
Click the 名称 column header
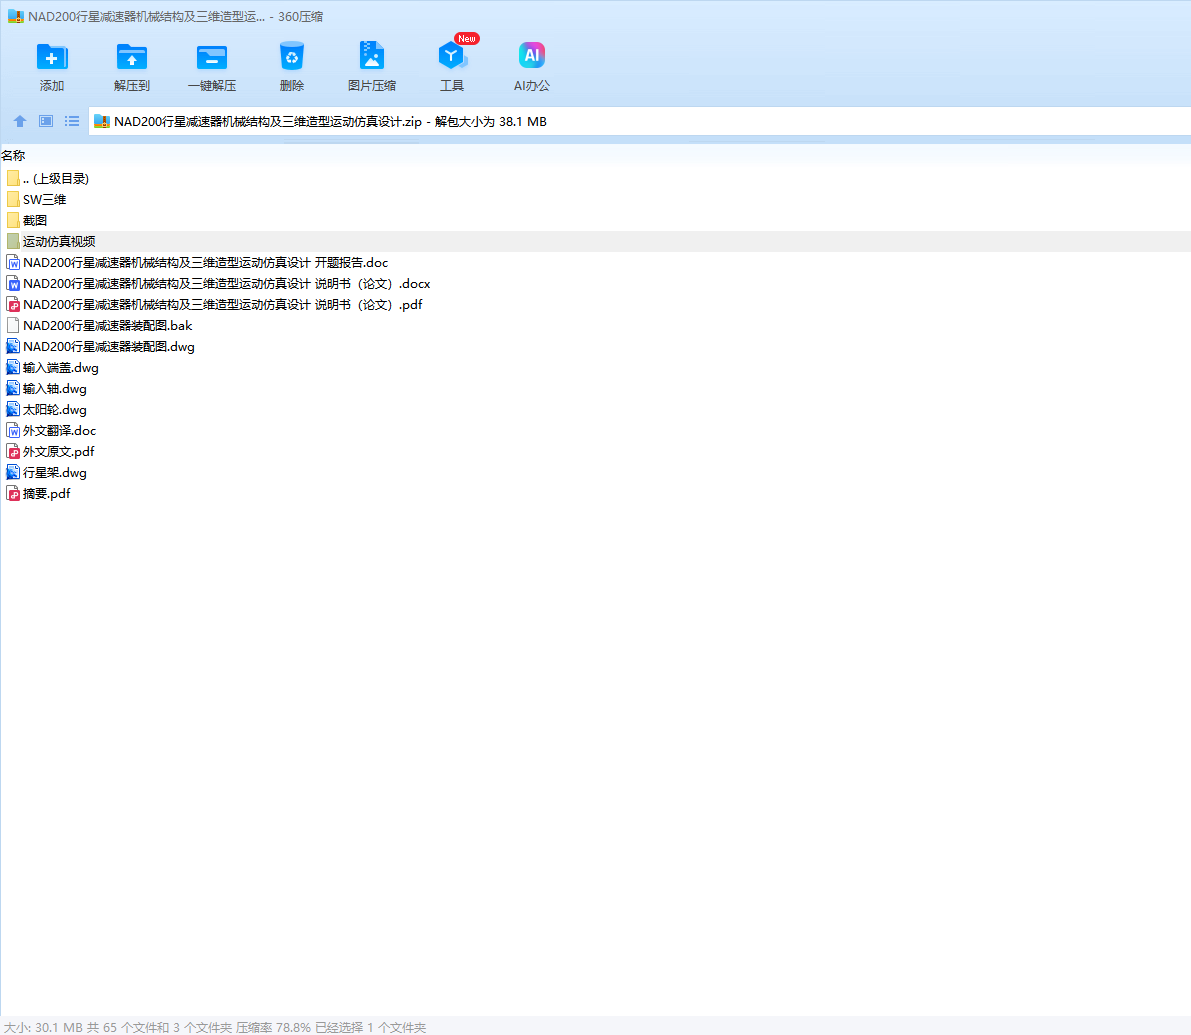coord(13,156)
